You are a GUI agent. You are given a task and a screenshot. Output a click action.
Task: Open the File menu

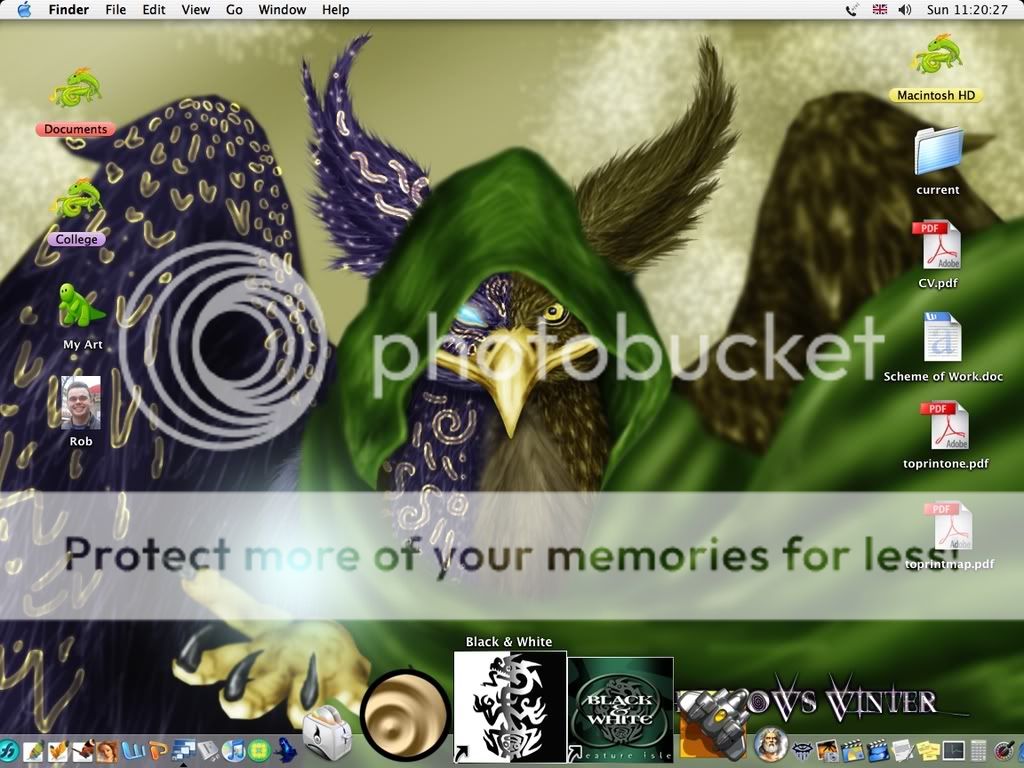(x=116, y=10)
